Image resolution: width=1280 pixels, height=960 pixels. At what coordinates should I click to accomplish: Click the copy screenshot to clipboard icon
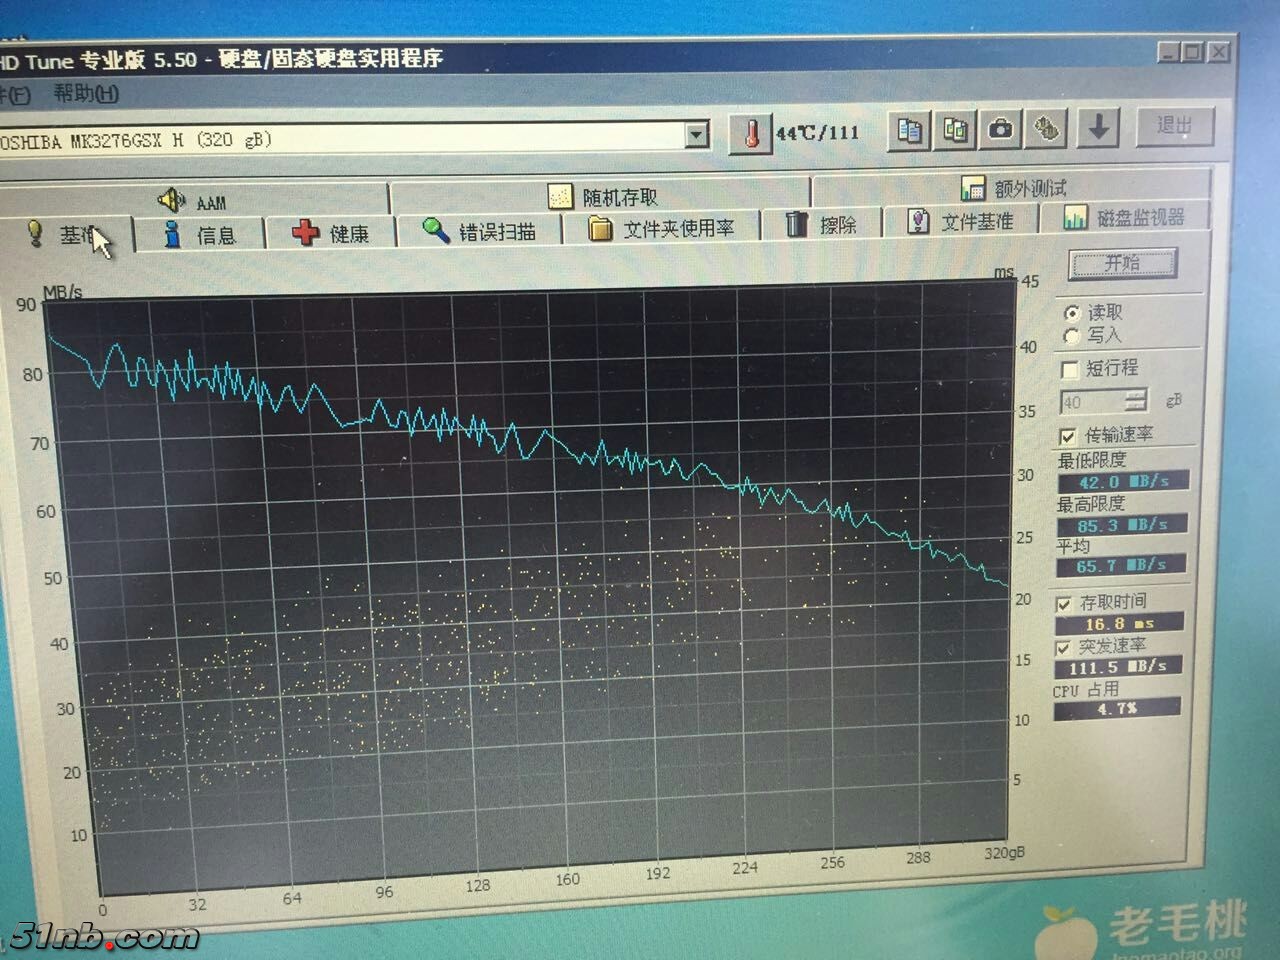955,130
